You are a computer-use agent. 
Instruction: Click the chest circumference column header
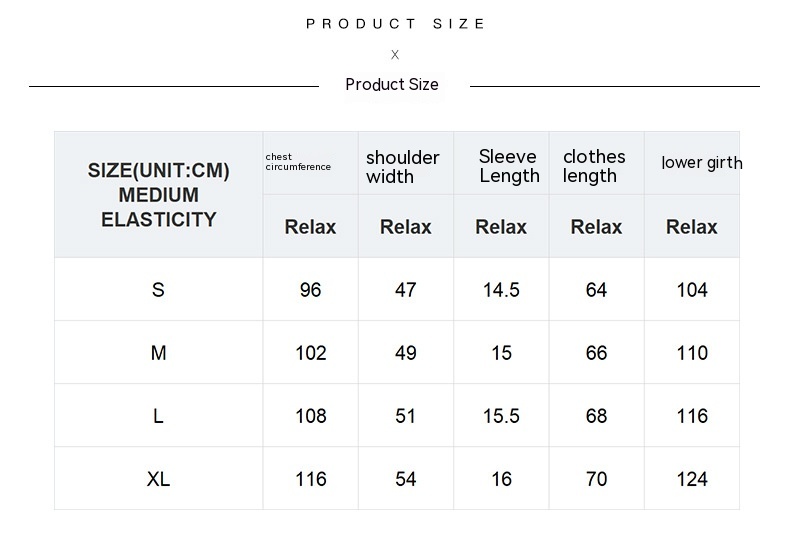tap(298, 162)
